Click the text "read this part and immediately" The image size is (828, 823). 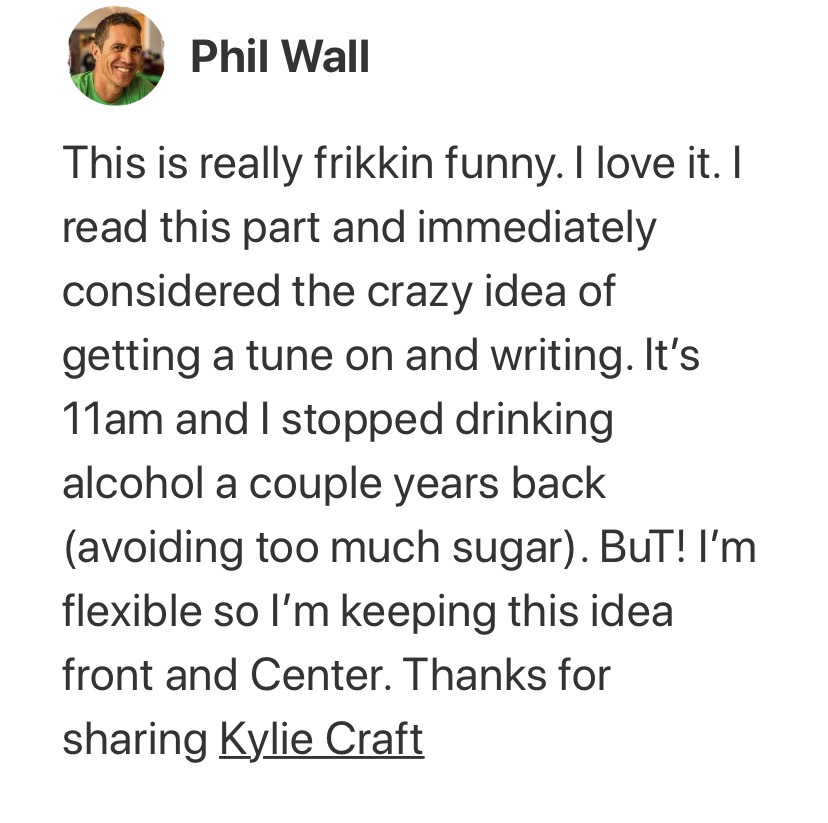point(359,228)
